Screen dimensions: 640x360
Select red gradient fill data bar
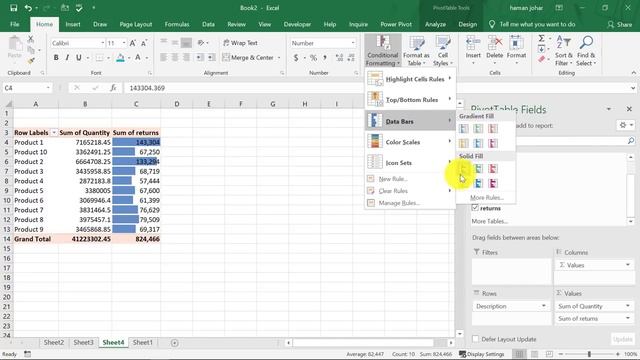point(493,129)
